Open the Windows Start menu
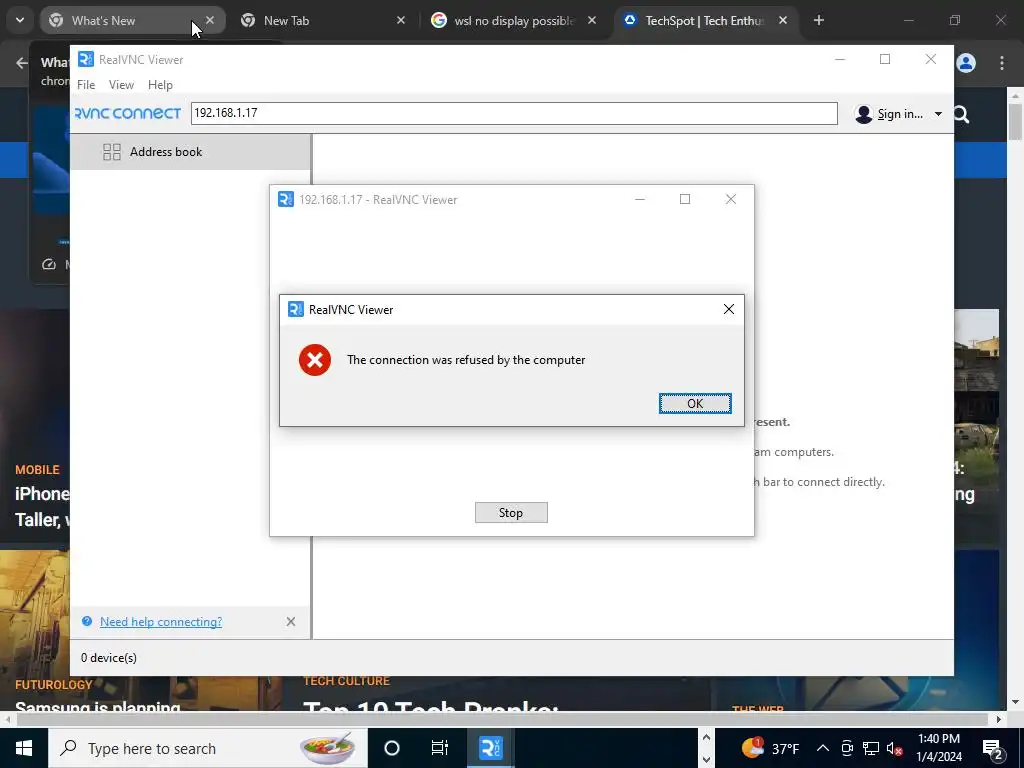 [24, 748]
